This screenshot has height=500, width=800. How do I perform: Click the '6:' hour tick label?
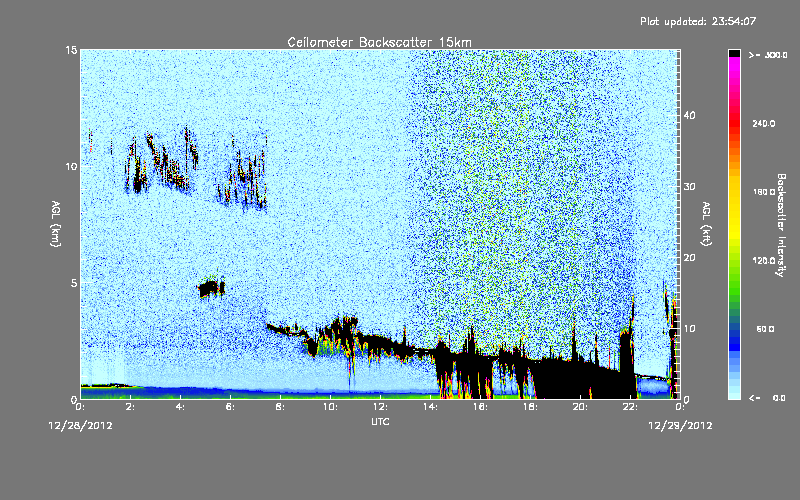click(x=230, y=407)
